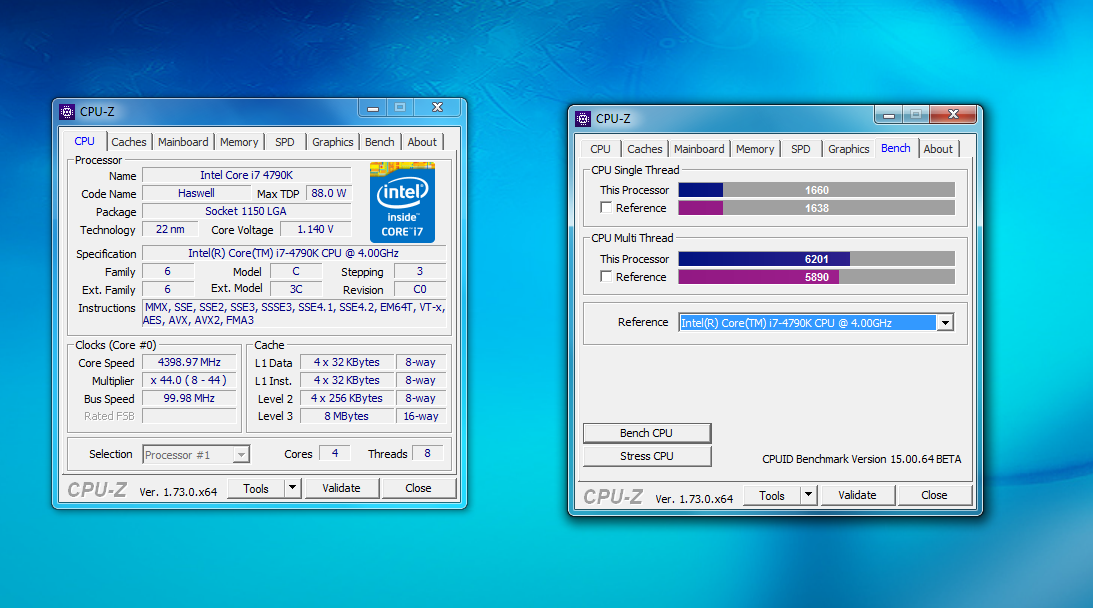Switch to CPU tab in Bench window

600,149
